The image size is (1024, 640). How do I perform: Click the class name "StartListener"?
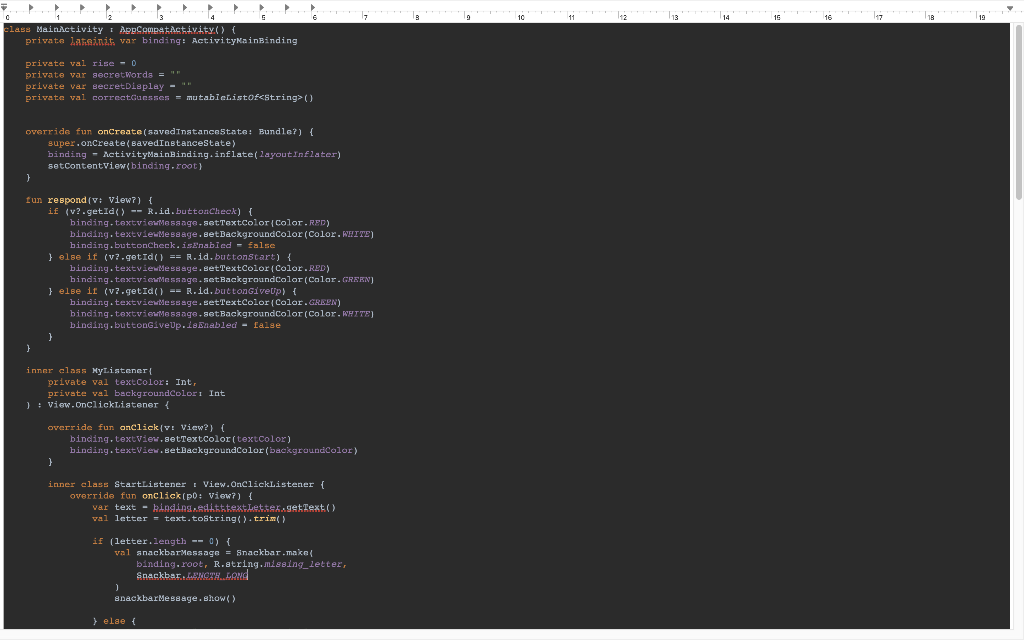coord(150,485)
